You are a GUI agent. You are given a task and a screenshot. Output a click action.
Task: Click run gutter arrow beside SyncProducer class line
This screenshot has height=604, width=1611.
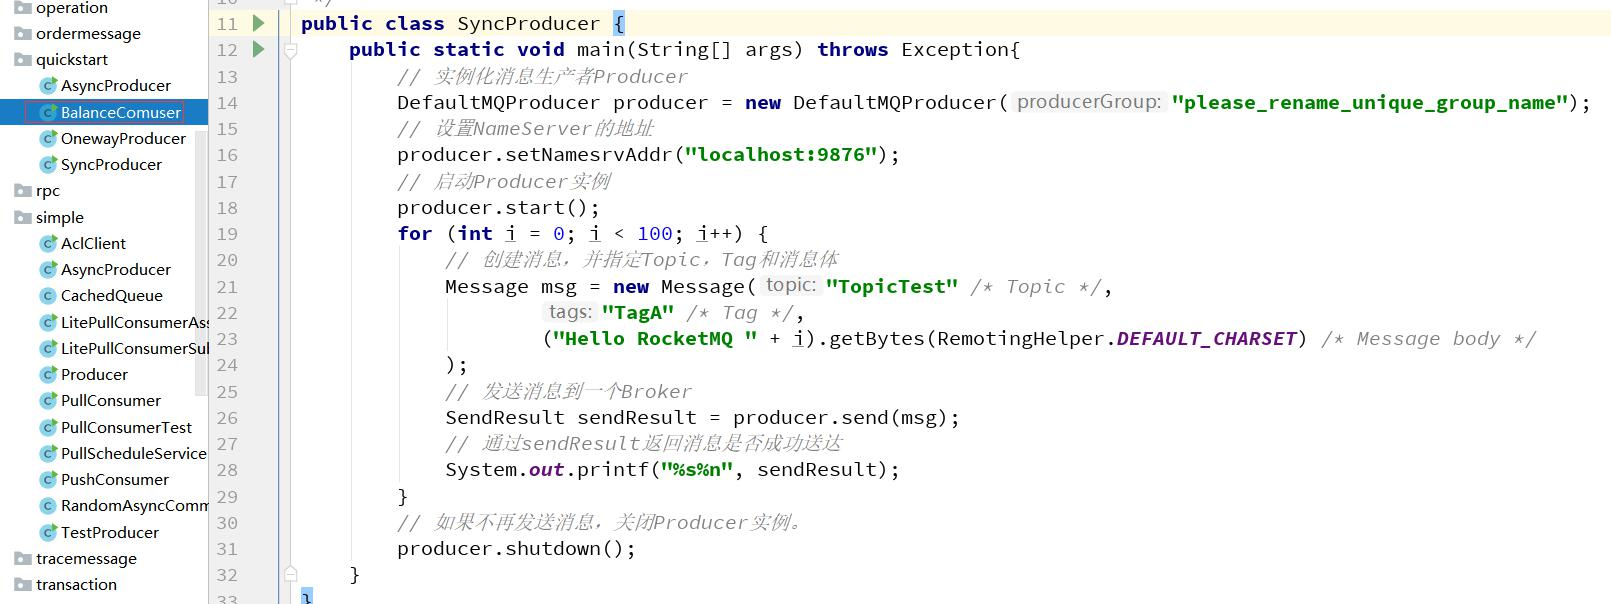click(258, 23)
